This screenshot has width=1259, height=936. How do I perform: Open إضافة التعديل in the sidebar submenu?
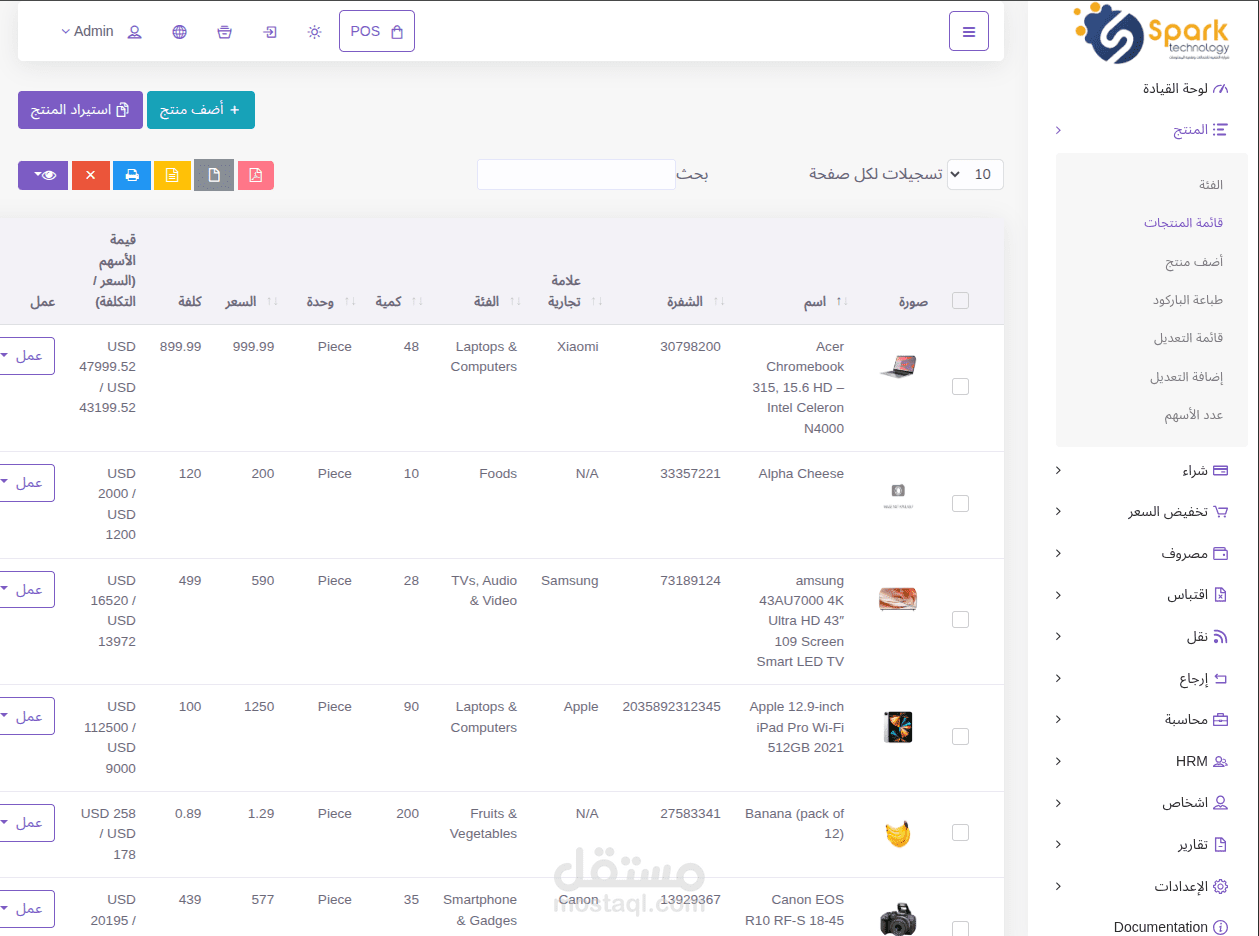point(1187,377)
